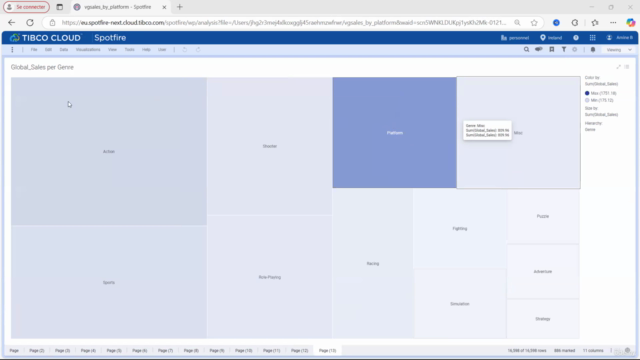Switch to Page (12) tab
Image resolution: width=640 pixels, height=360 pixels.
[300, 350]
